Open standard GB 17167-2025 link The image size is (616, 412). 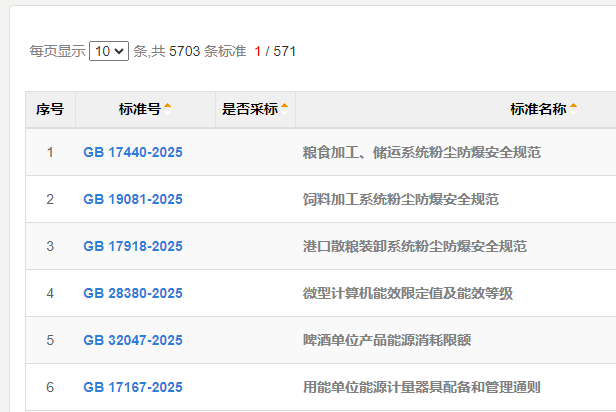(x=133, y=387)
